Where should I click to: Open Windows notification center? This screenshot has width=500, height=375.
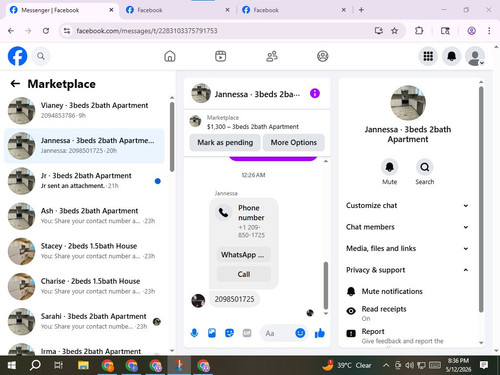tap(484, 365)
